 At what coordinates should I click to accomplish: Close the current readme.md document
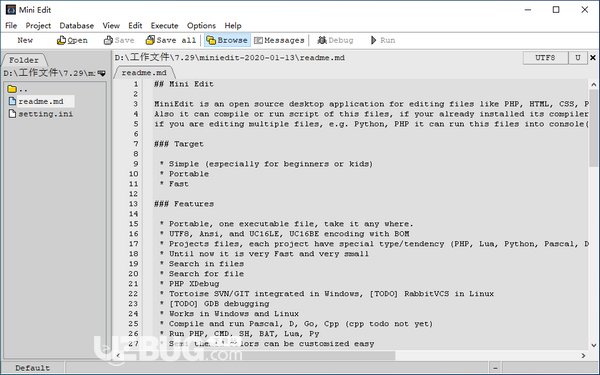point(593,58)
